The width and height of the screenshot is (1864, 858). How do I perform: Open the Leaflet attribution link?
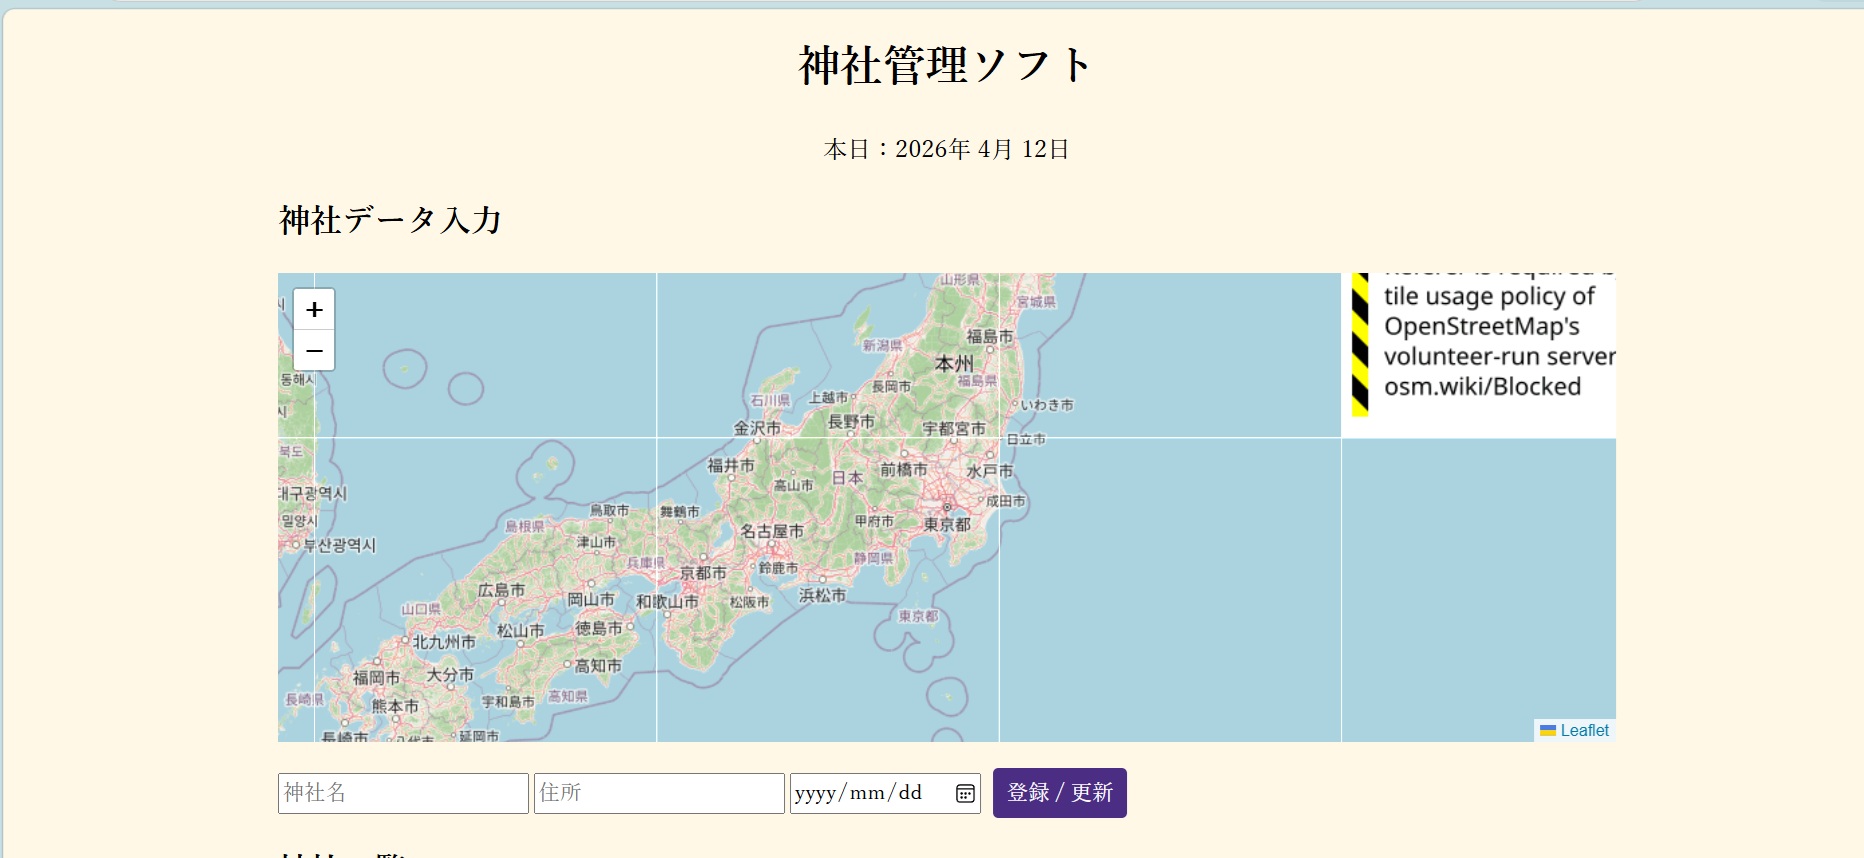pos(1584,731)
